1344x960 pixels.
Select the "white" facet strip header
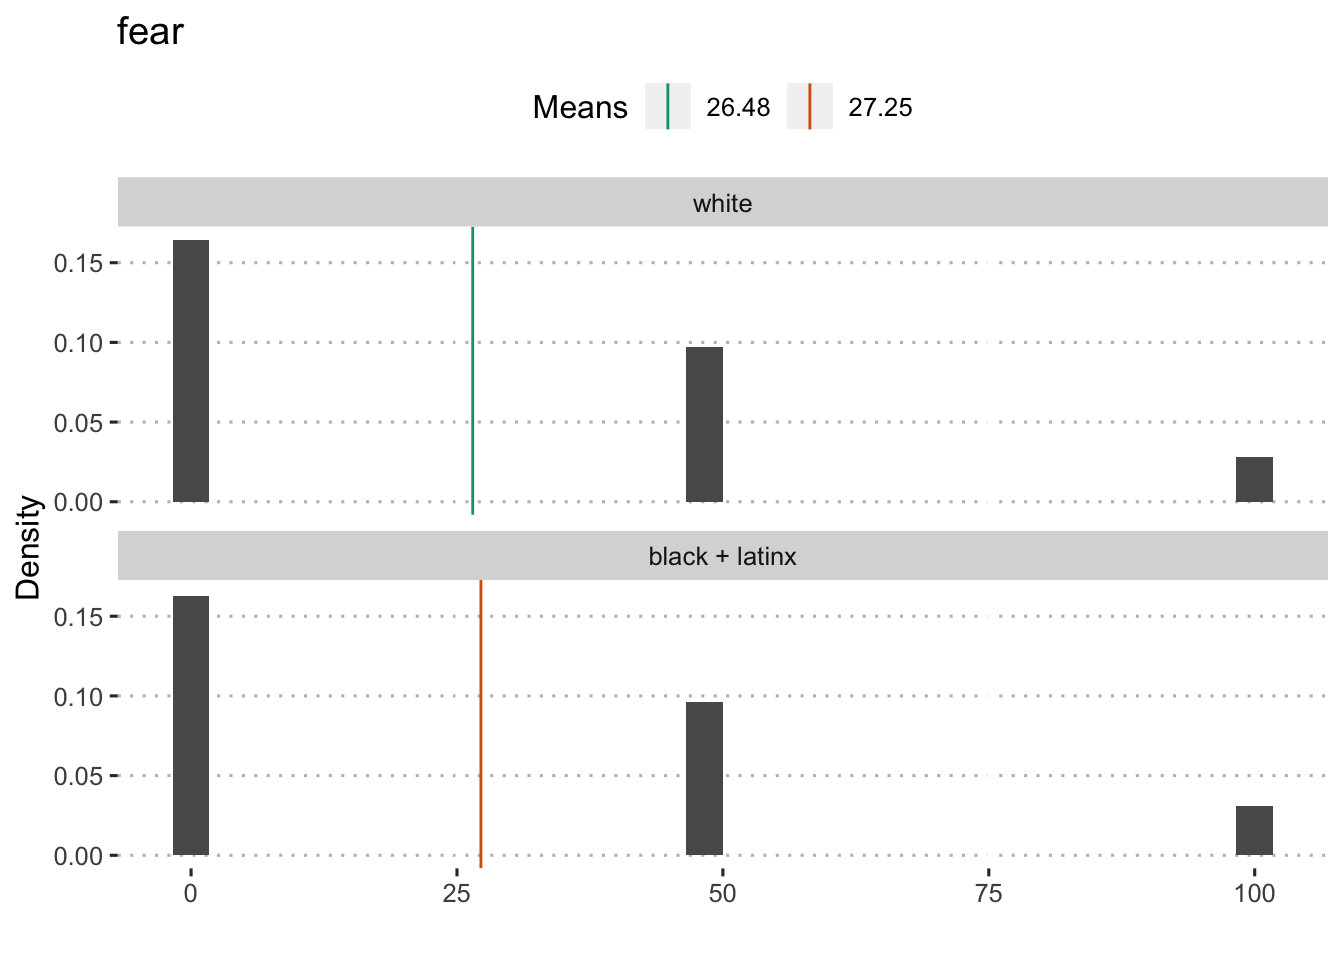coord(722,203)
